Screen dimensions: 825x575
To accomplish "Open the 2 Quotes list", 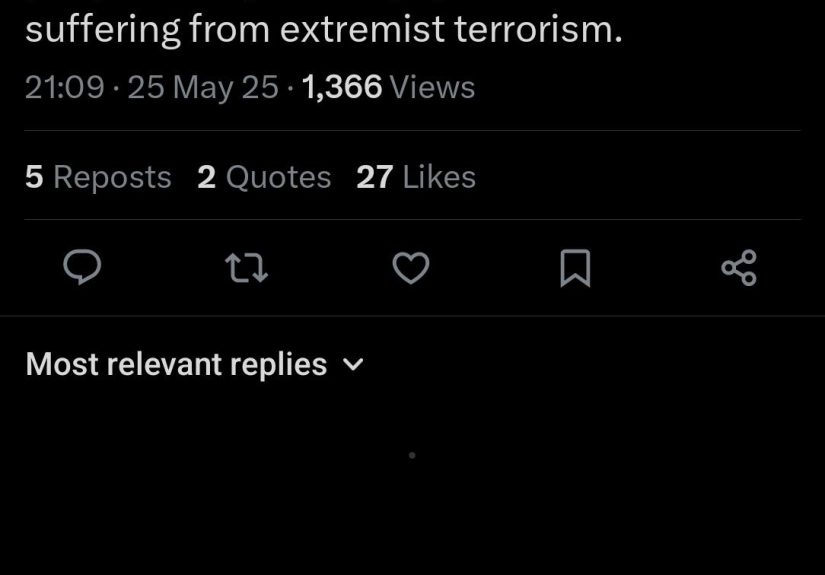I will coord(264,177).
